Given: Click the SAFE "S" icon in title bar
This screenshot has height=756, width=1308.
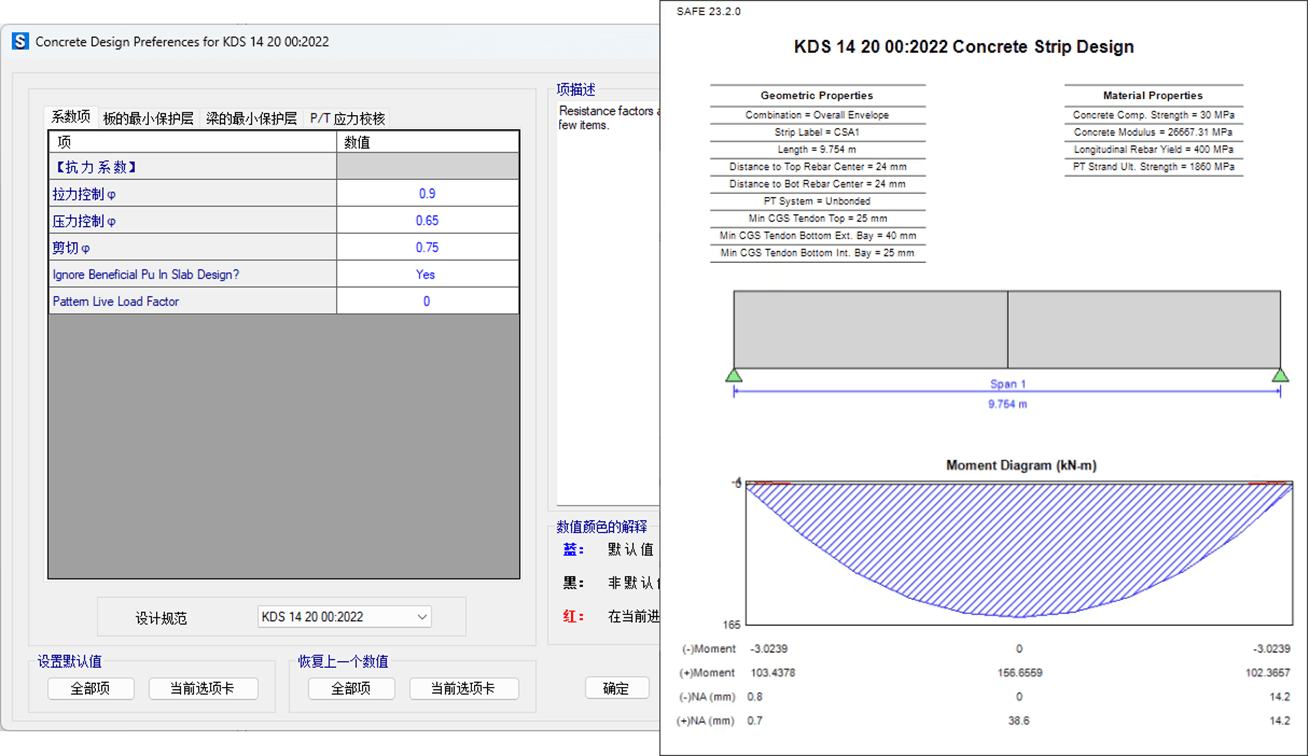Looking at the screenshot, I should click(x=20, y=42).
